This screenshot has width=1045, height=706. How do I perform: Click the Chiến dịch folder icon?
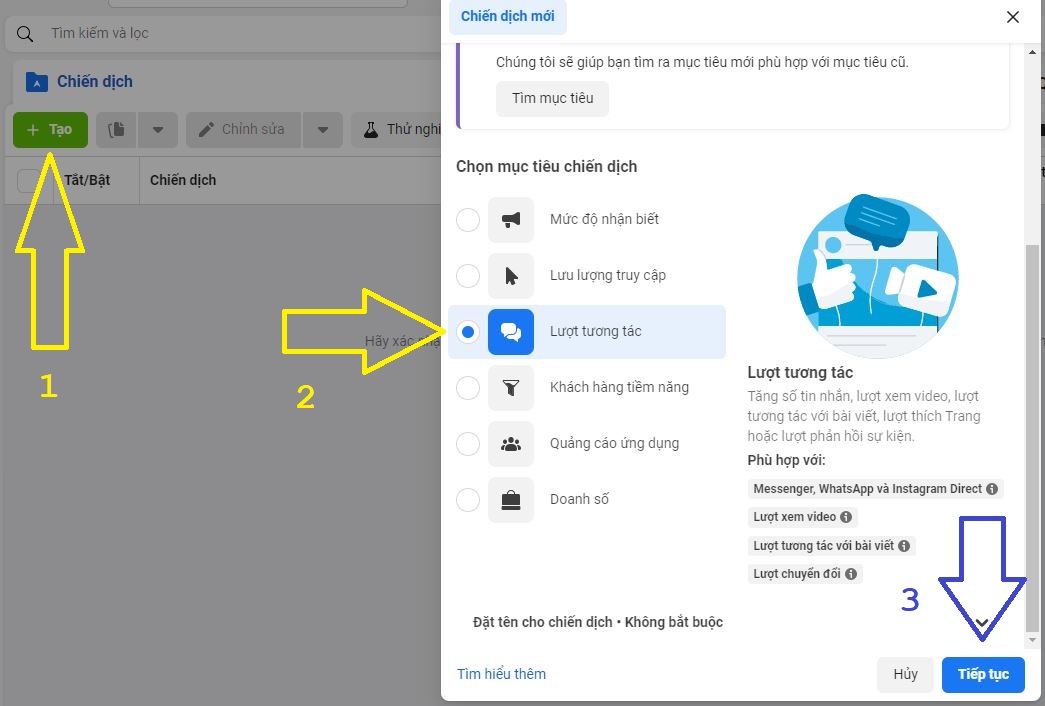click(x=36, y=82)
